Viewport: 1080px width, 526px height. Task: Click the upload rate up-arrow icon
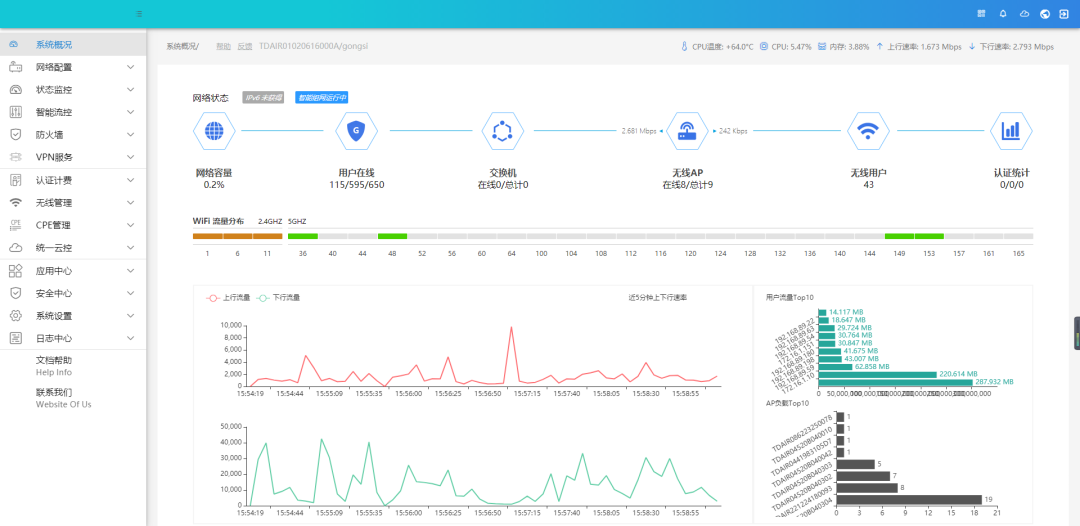[x=880, y=47]
